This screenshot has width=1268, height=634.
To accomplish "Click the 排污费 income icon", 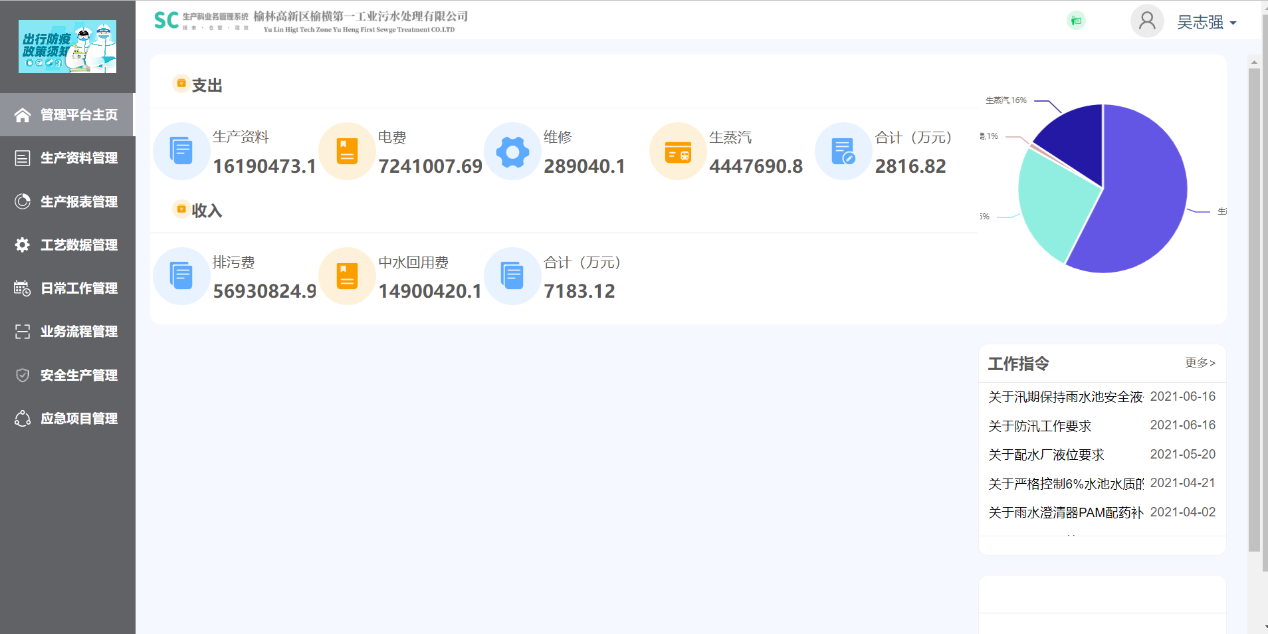I will 181,276.
